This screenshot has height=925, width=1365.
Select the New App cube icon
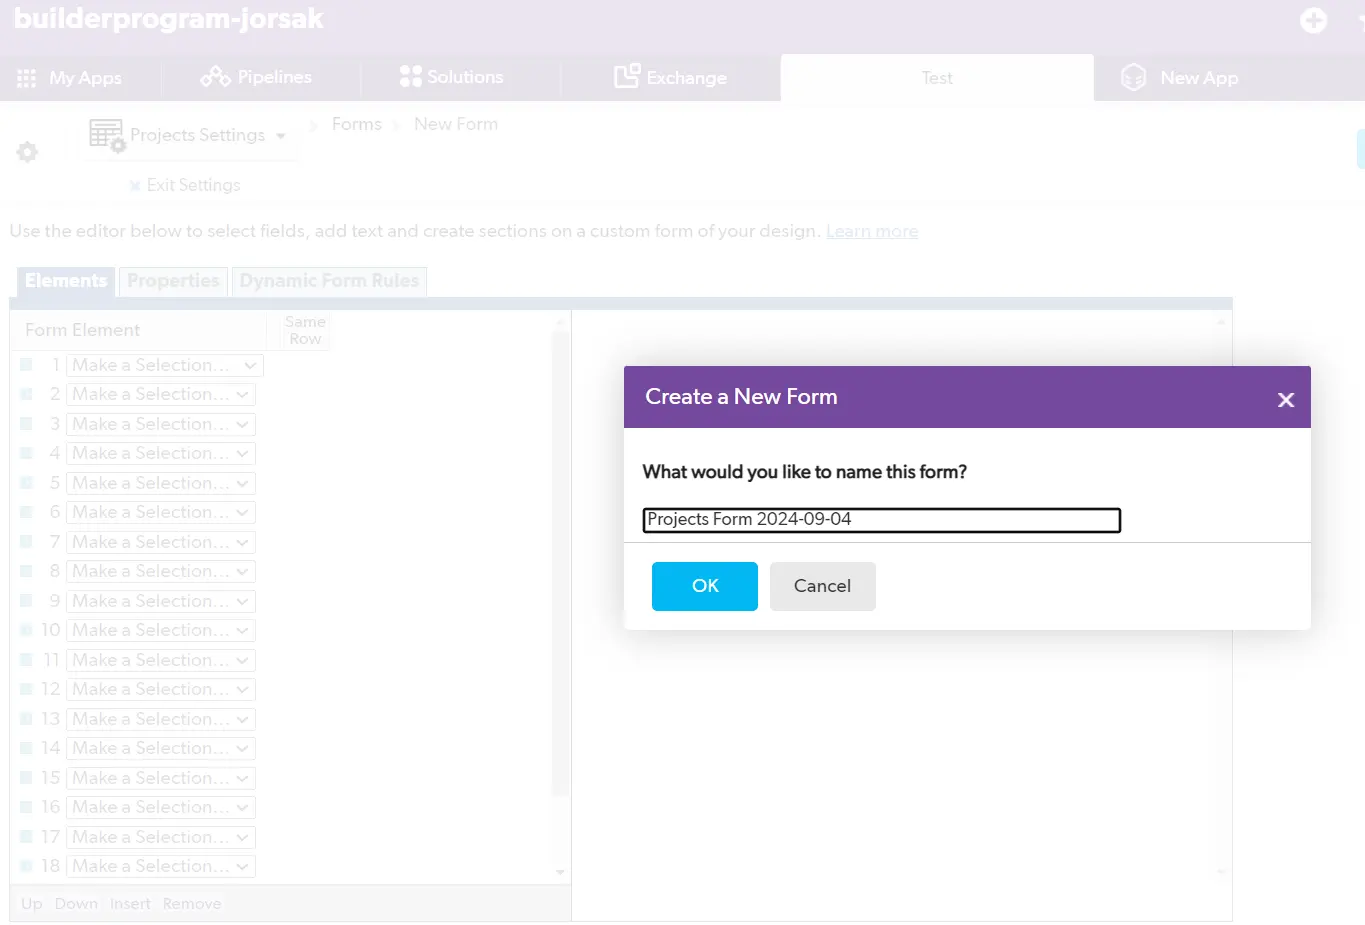point(1132,77)
